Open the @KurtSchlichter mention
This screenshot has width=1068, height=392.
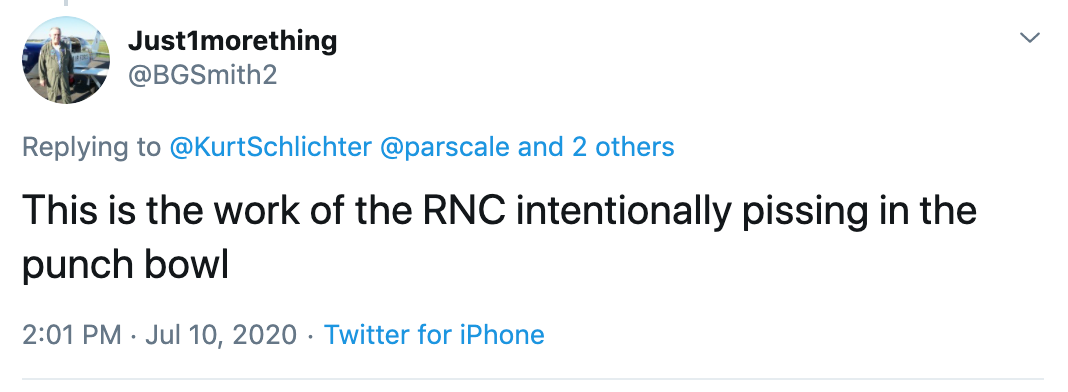(x=270, y=147)
